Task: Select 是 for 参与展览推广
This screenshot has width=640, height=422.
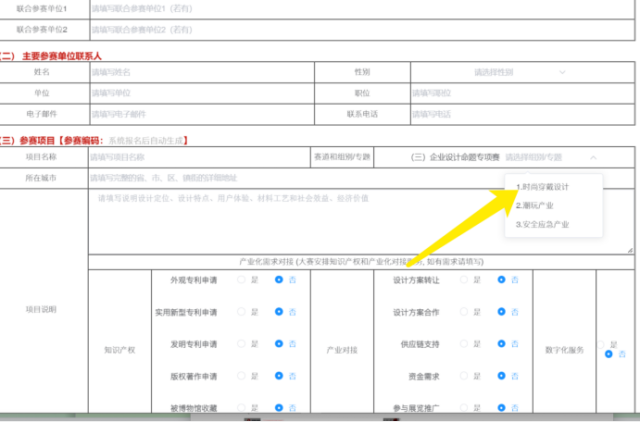Action: tap(464, 407)
